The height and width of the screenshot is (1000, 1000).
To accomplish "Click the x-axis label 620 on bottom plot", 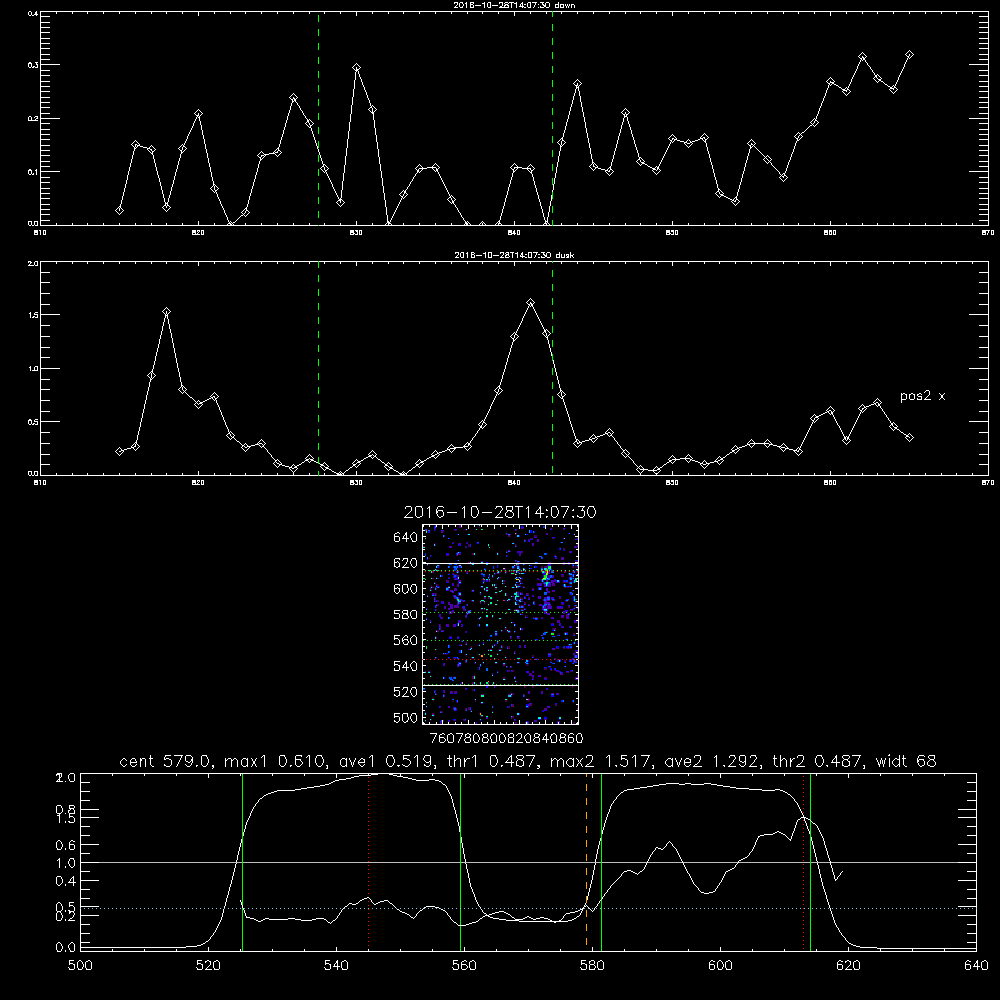I will point(848,966).
